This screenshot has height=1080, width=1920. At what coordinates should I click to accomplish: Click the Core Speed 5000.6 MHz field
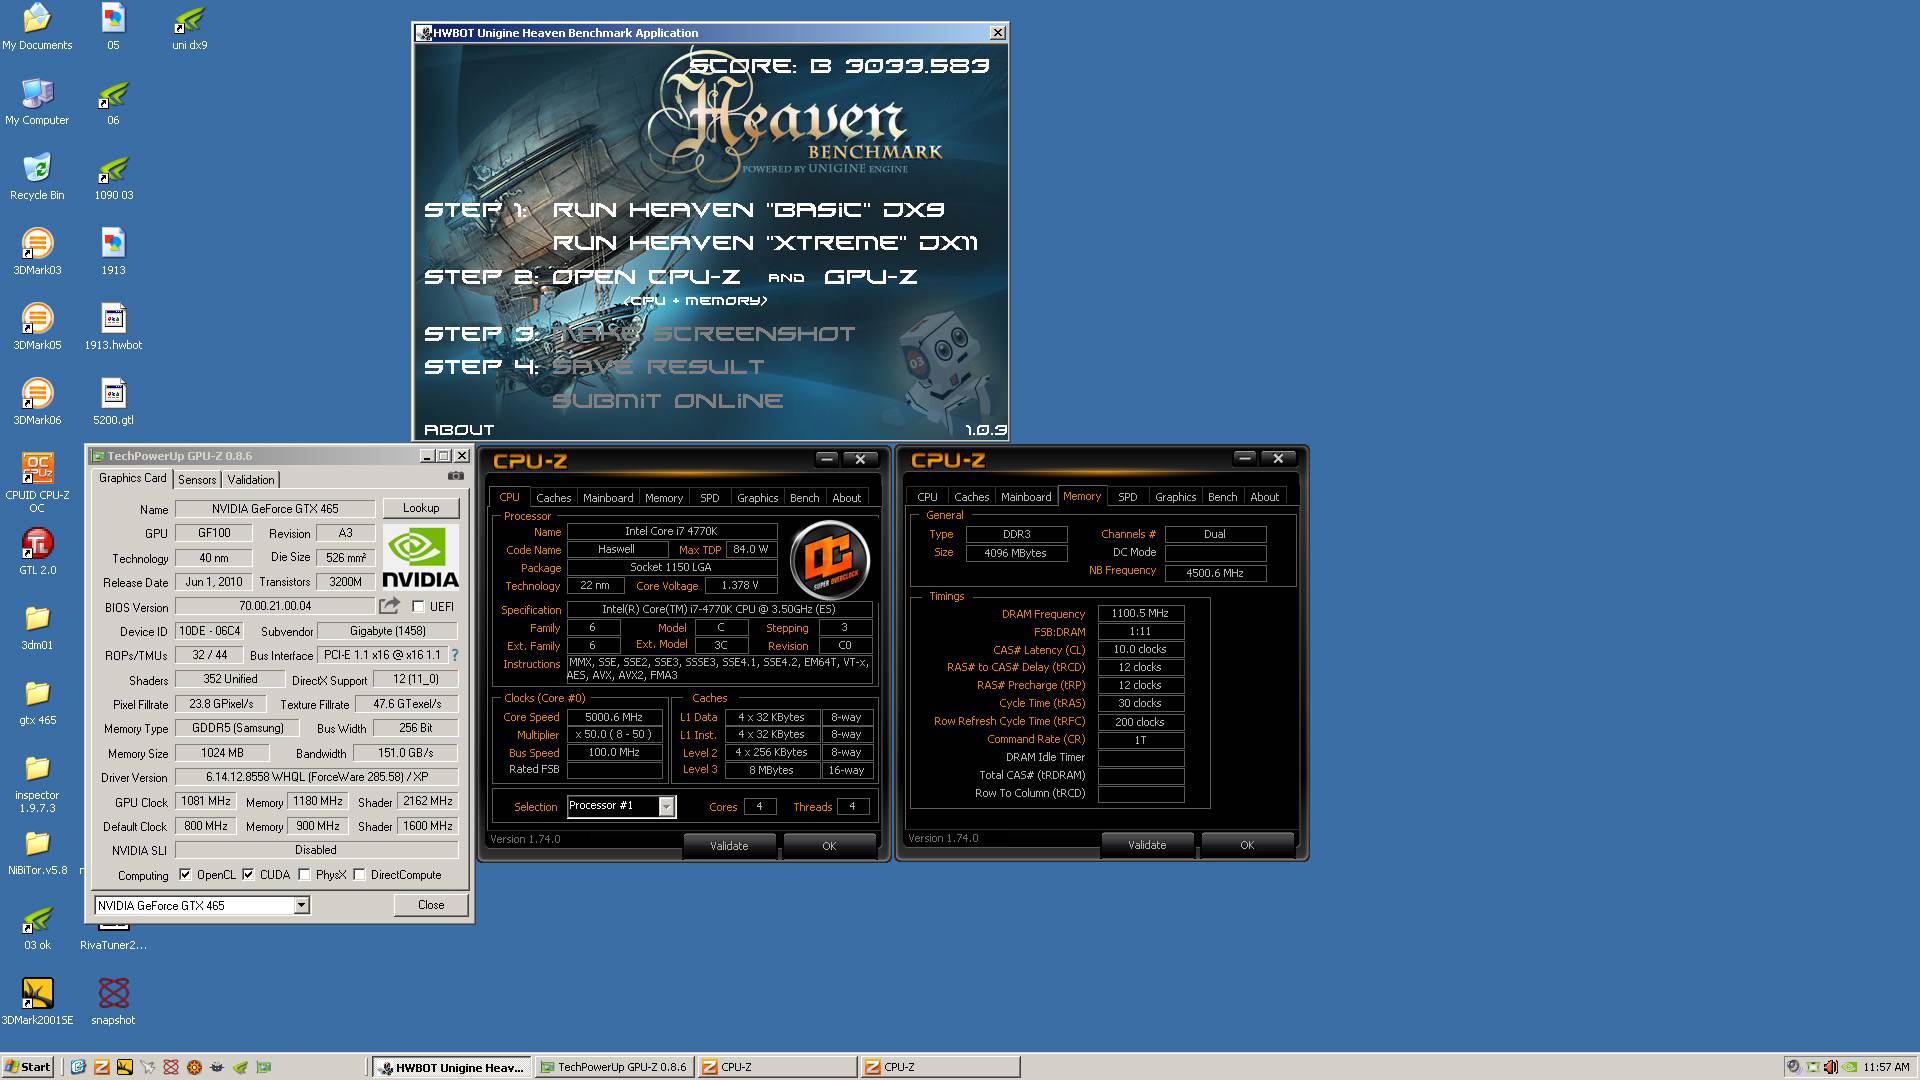614,717
